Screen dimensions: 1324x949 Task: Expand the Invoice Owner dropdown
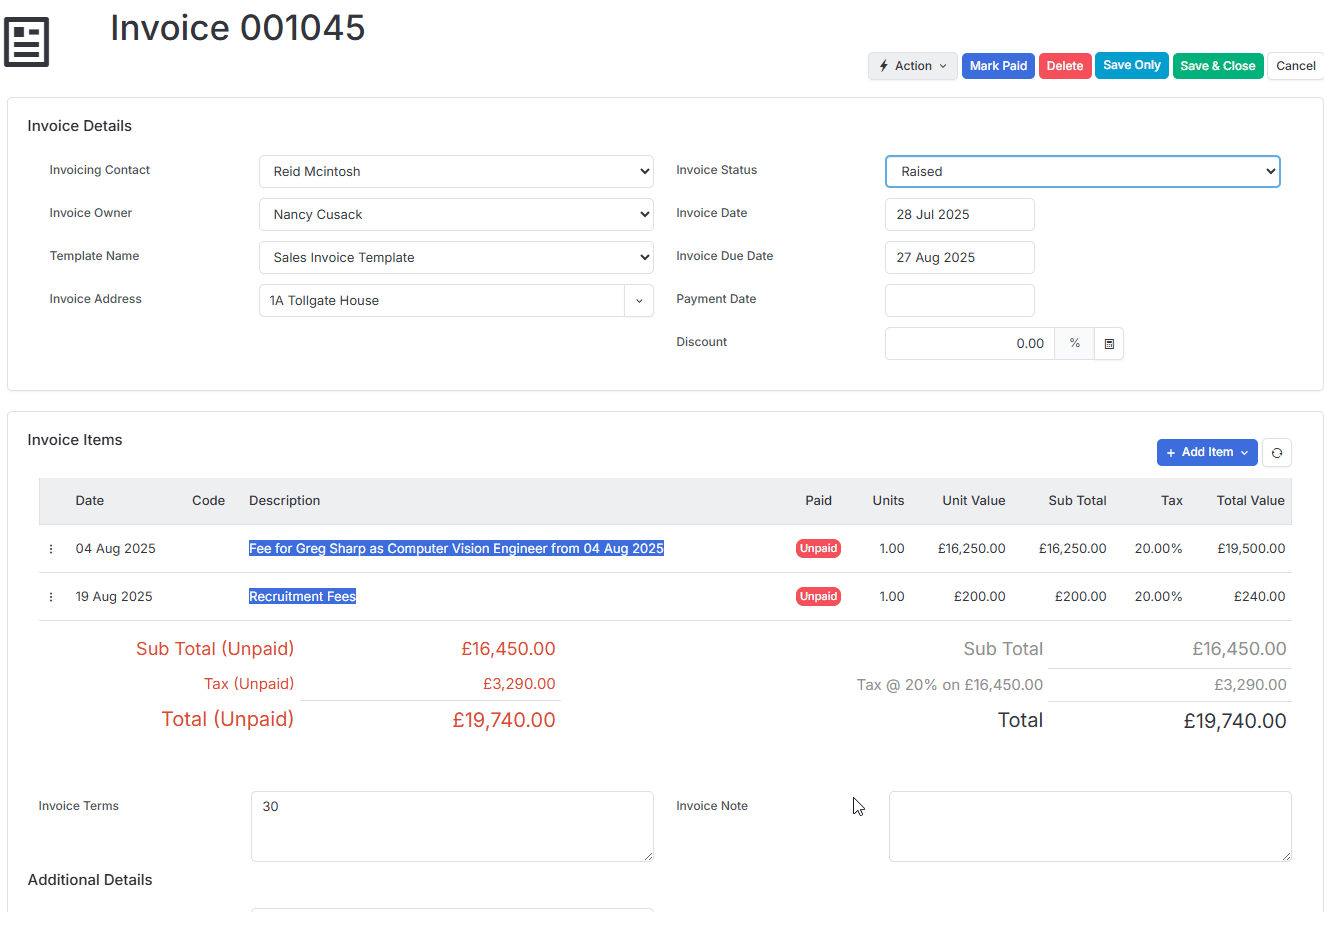coord(456,215)
